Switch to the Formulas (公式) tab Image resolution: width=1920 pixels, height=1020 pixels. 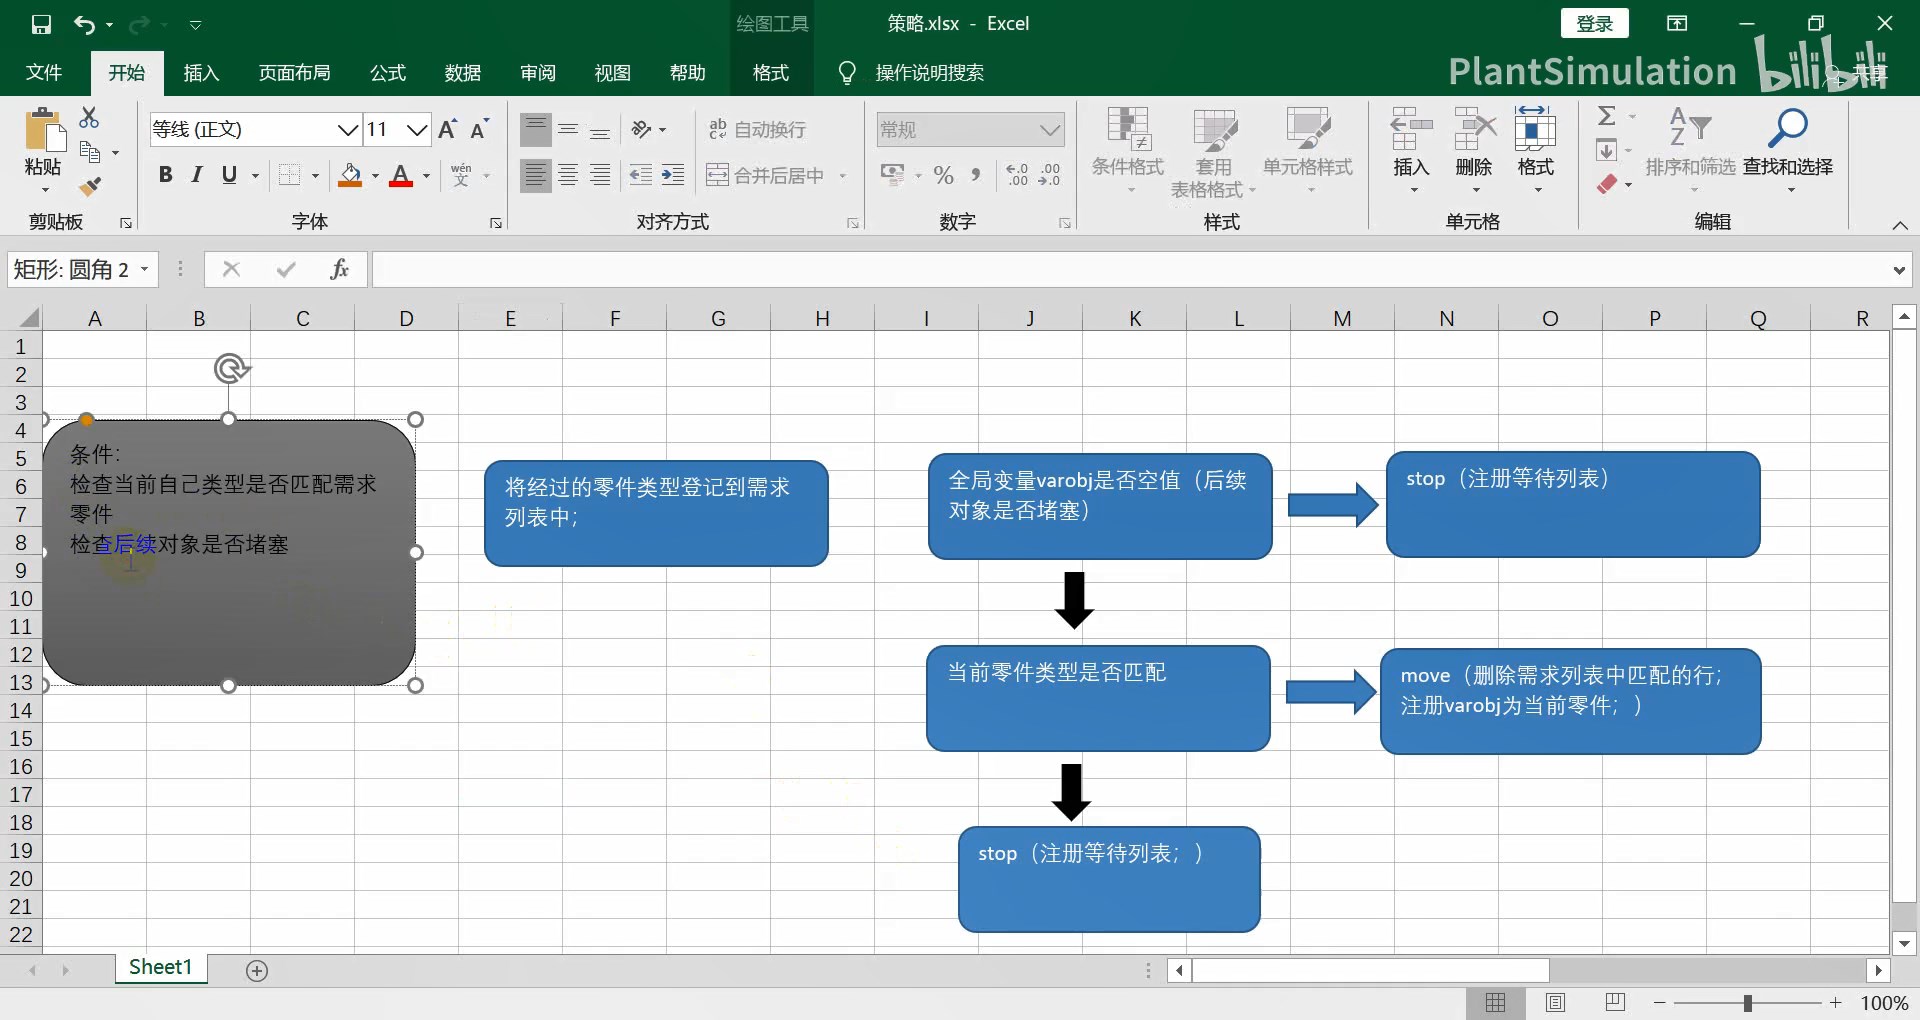(x=388, y=73)
